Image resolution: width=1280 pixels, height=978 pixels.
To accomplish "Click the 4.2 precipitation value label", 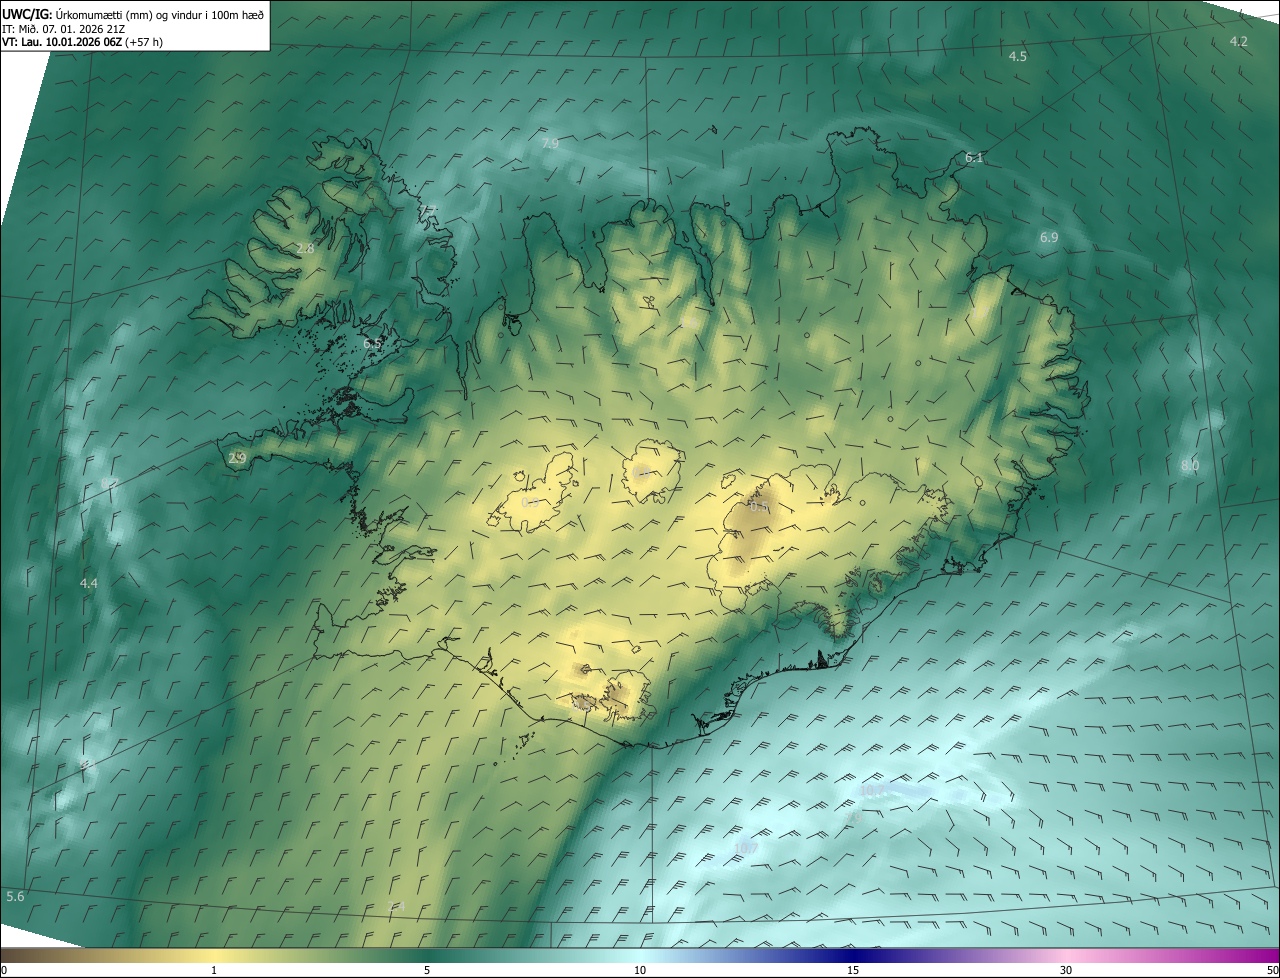I will point(1238,41).
